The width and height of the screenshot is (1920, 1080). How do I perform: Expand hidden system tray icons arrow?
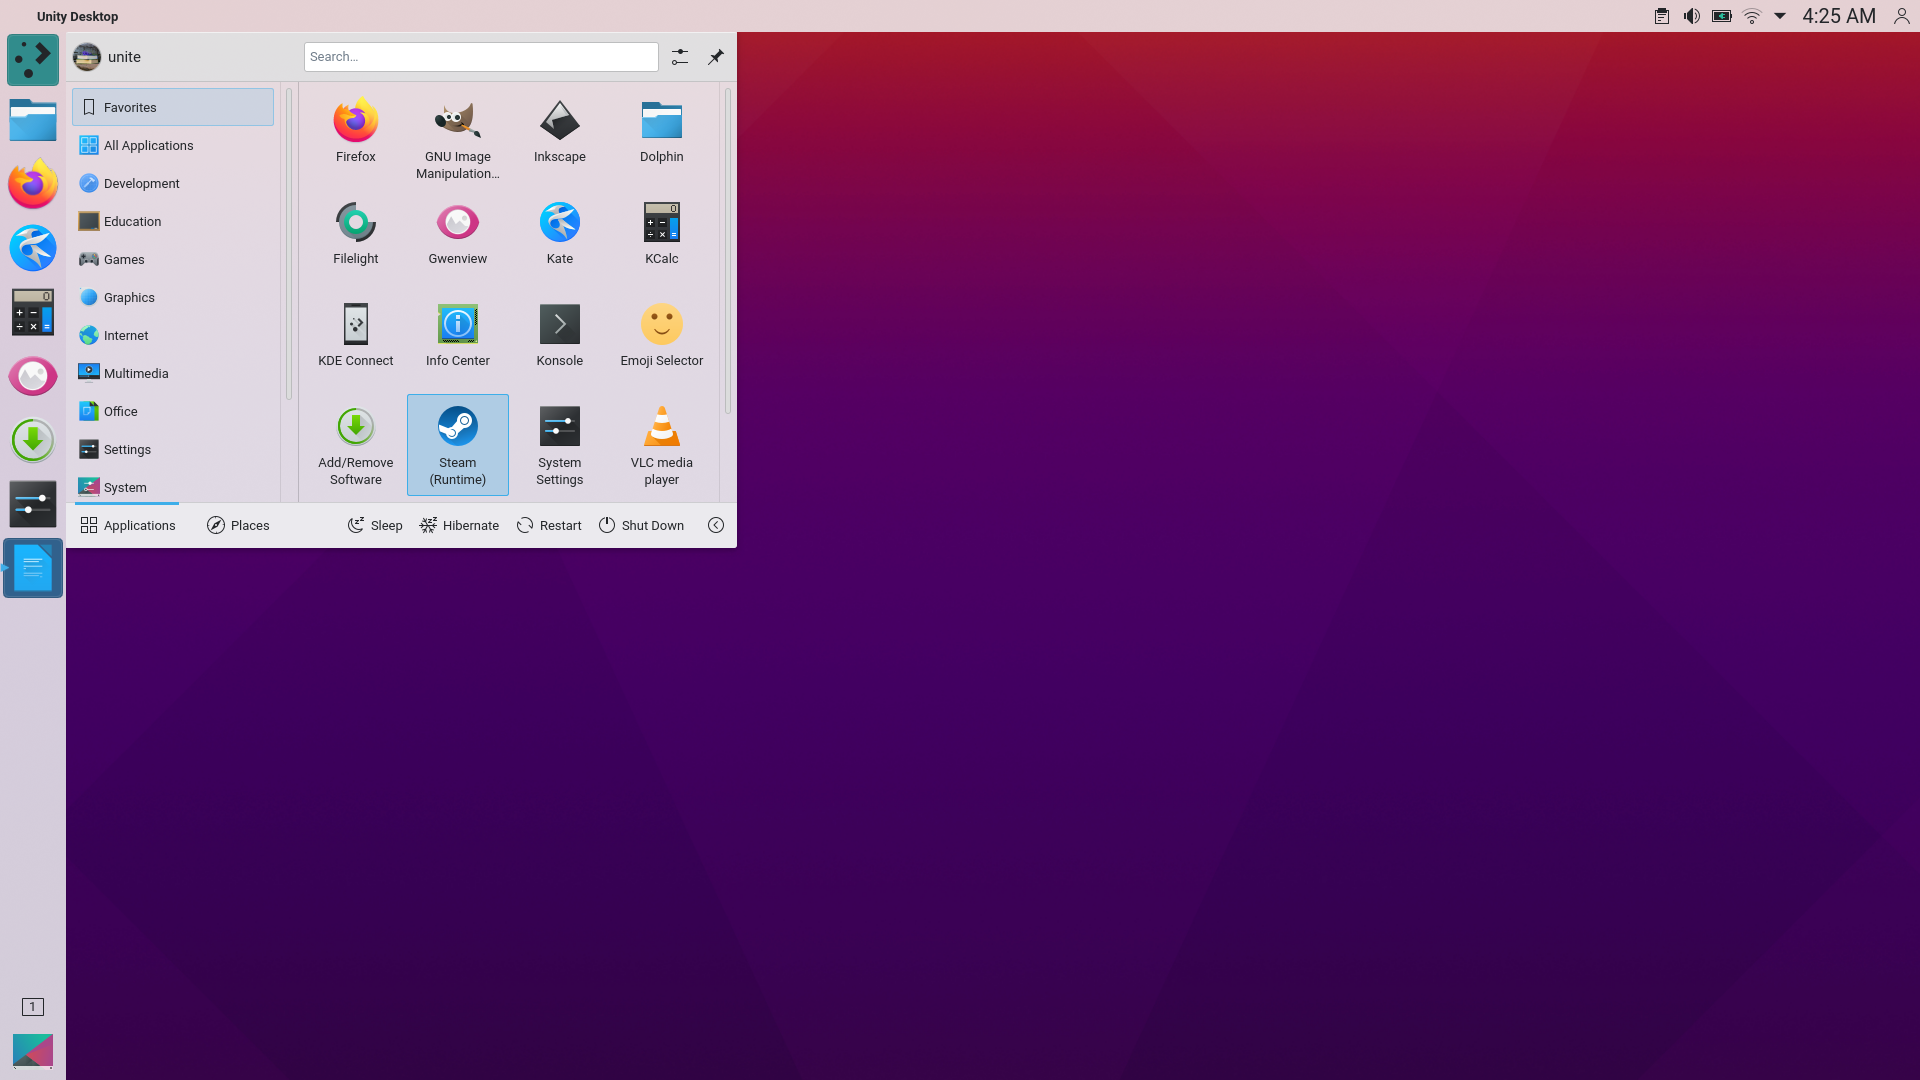point(1780,16)
